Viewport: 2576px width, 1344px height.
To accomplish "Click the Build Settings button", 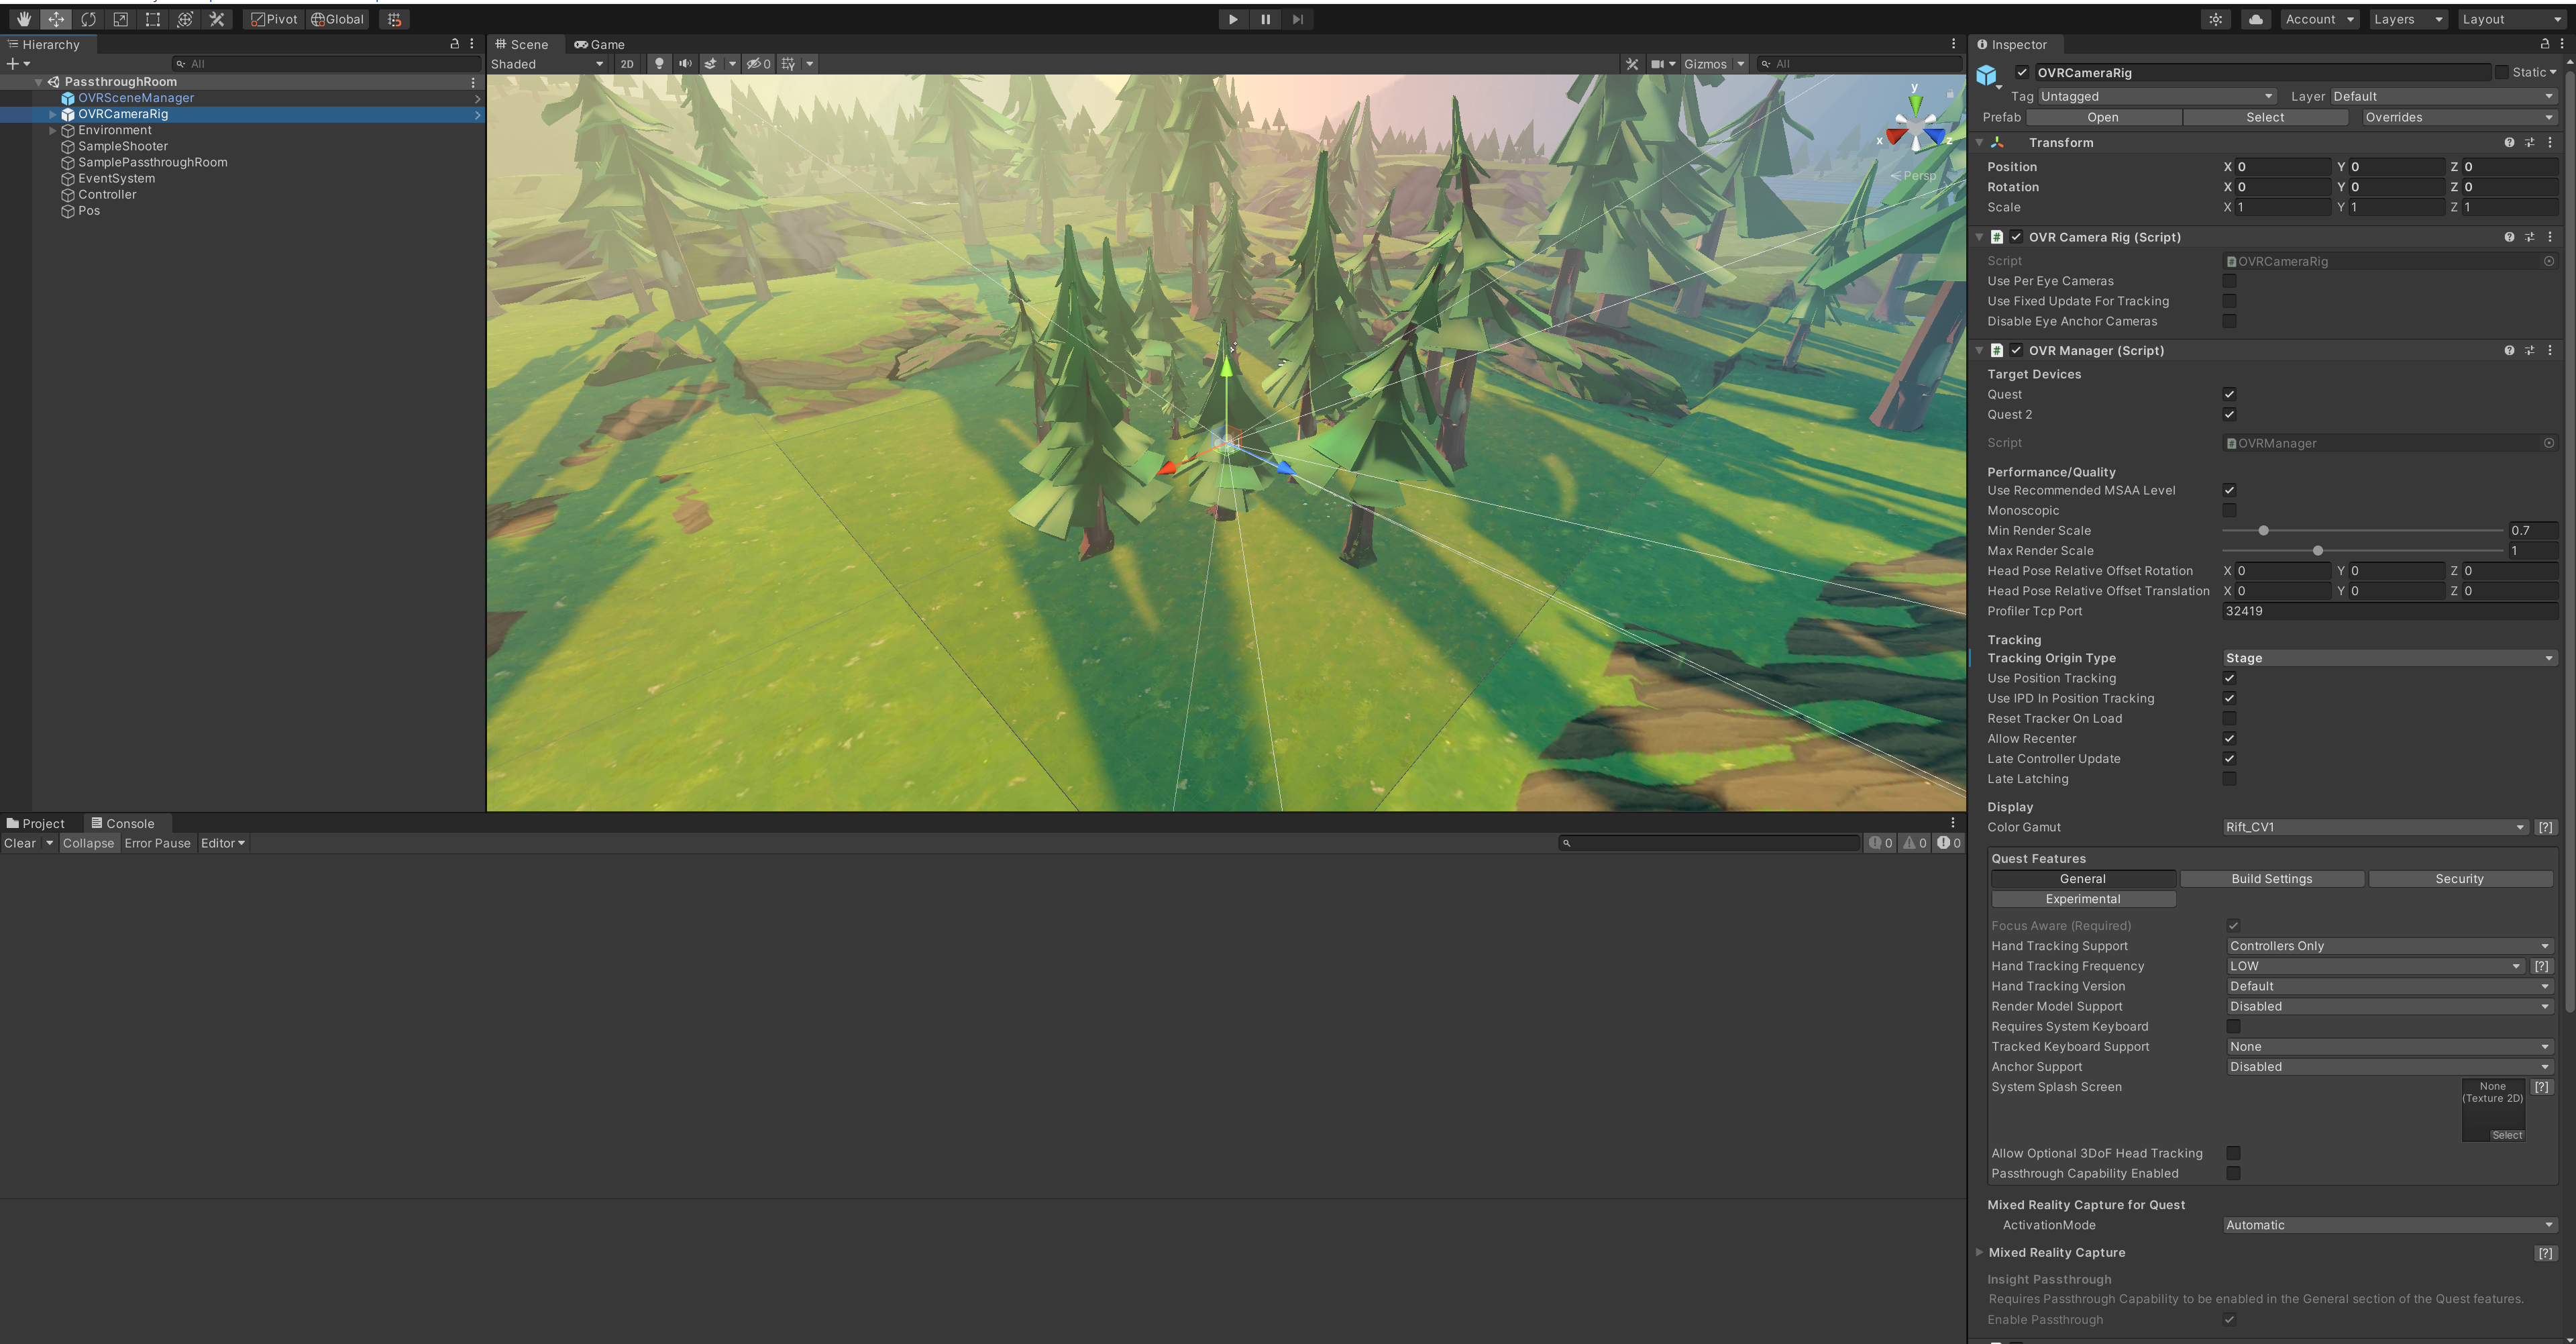I will click(x=2271, y=879).
